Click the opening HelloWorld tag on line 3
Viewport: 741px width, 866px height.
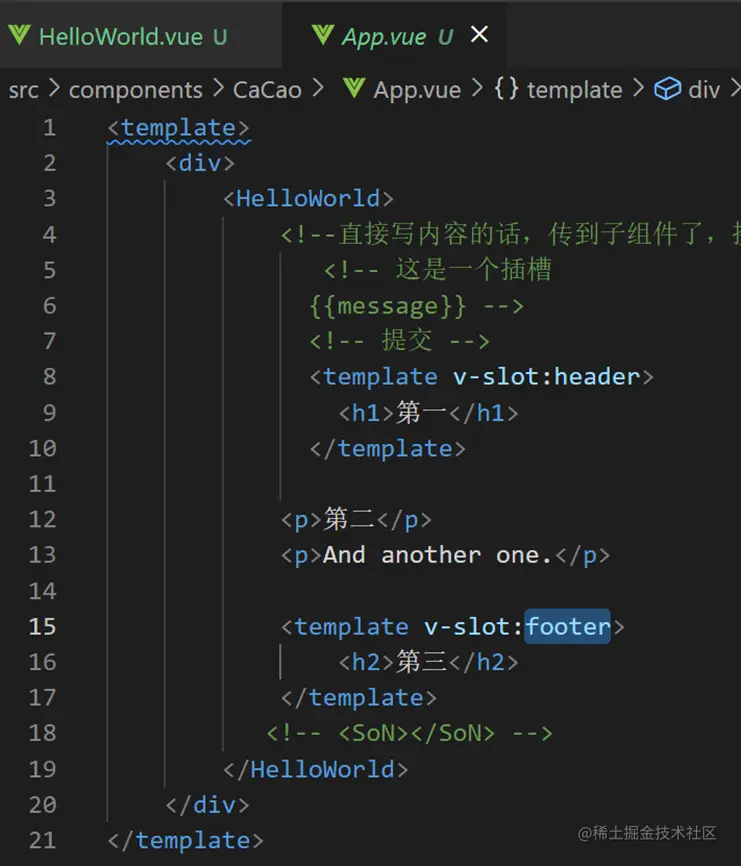point(308,199)
